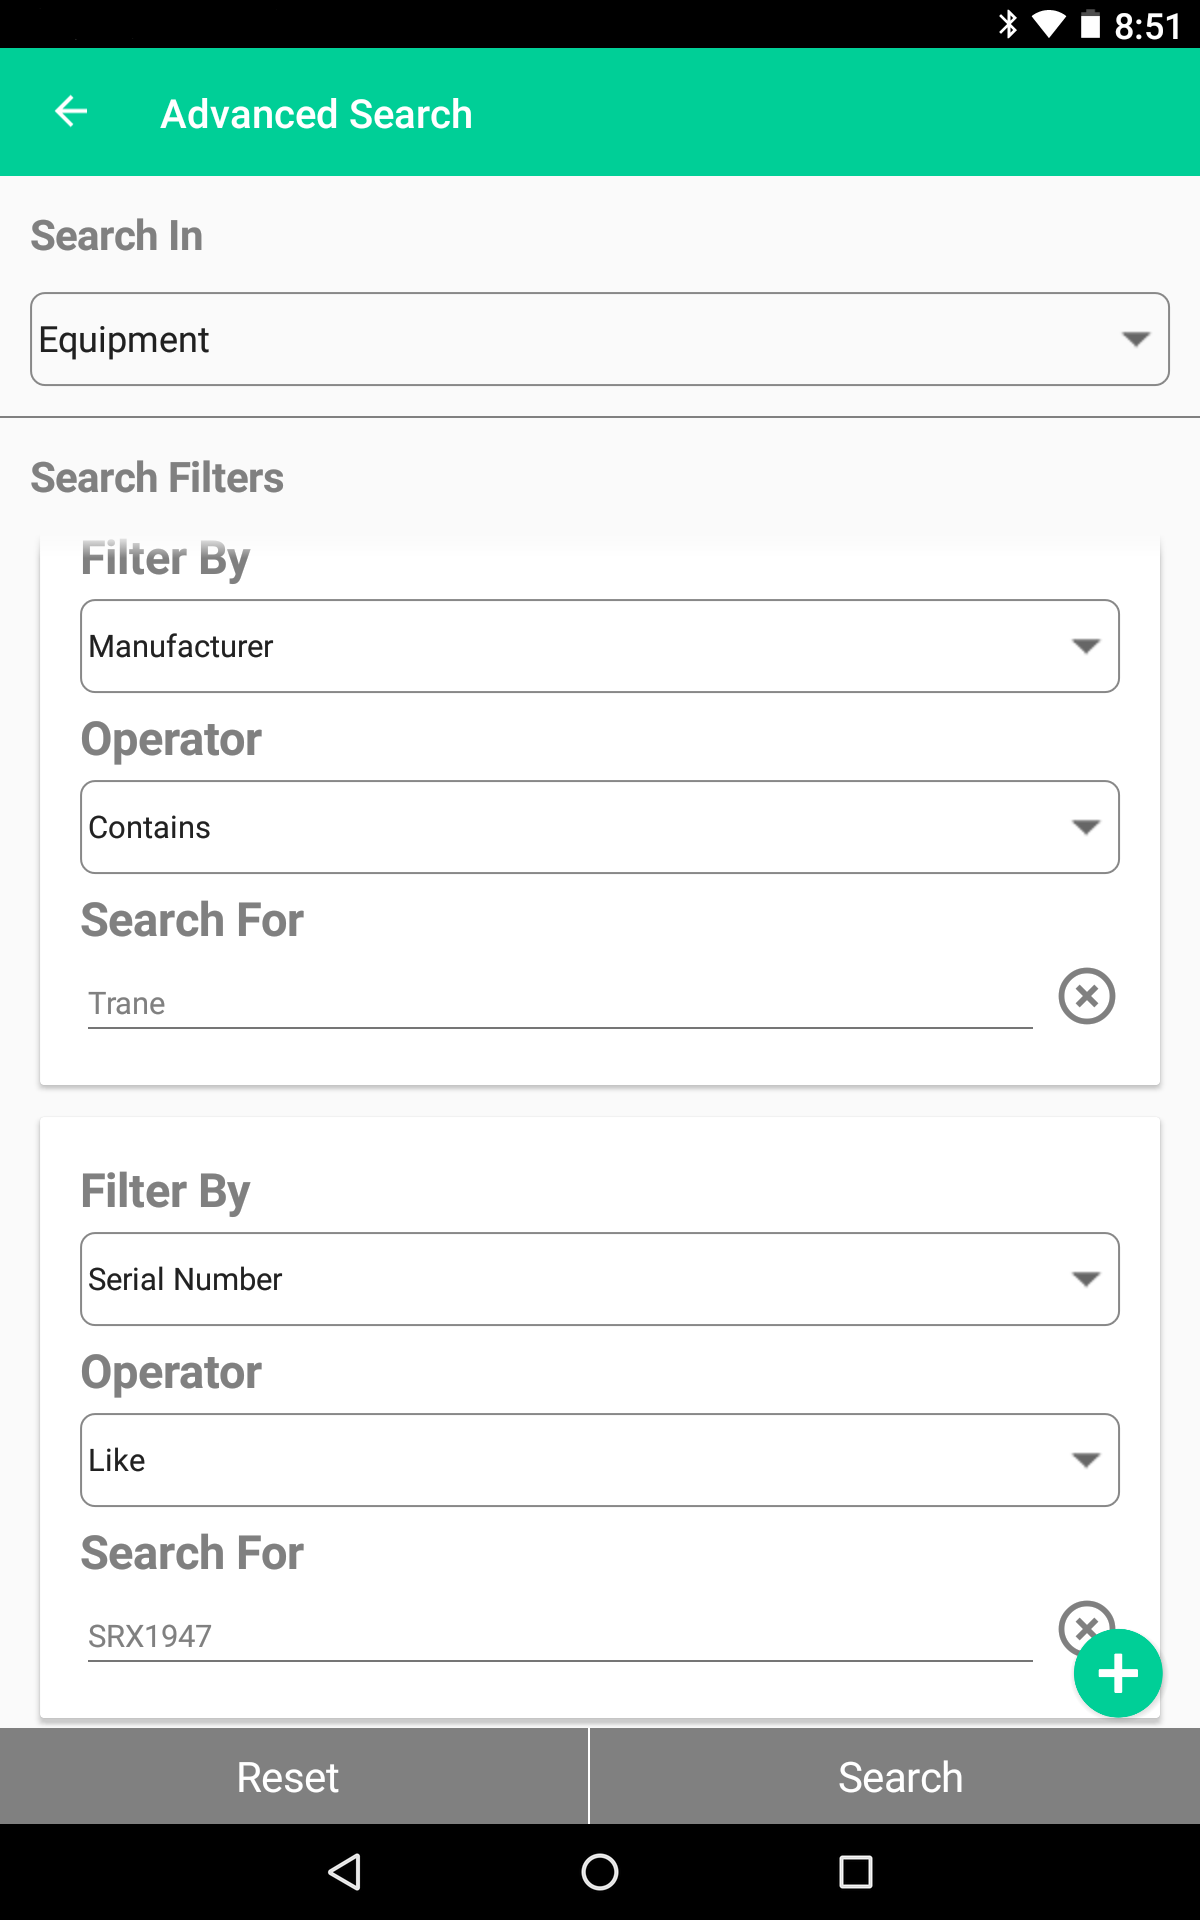Tap the battery status icon
This screenshot has height=1920, width=1200.
point(1090,24)
